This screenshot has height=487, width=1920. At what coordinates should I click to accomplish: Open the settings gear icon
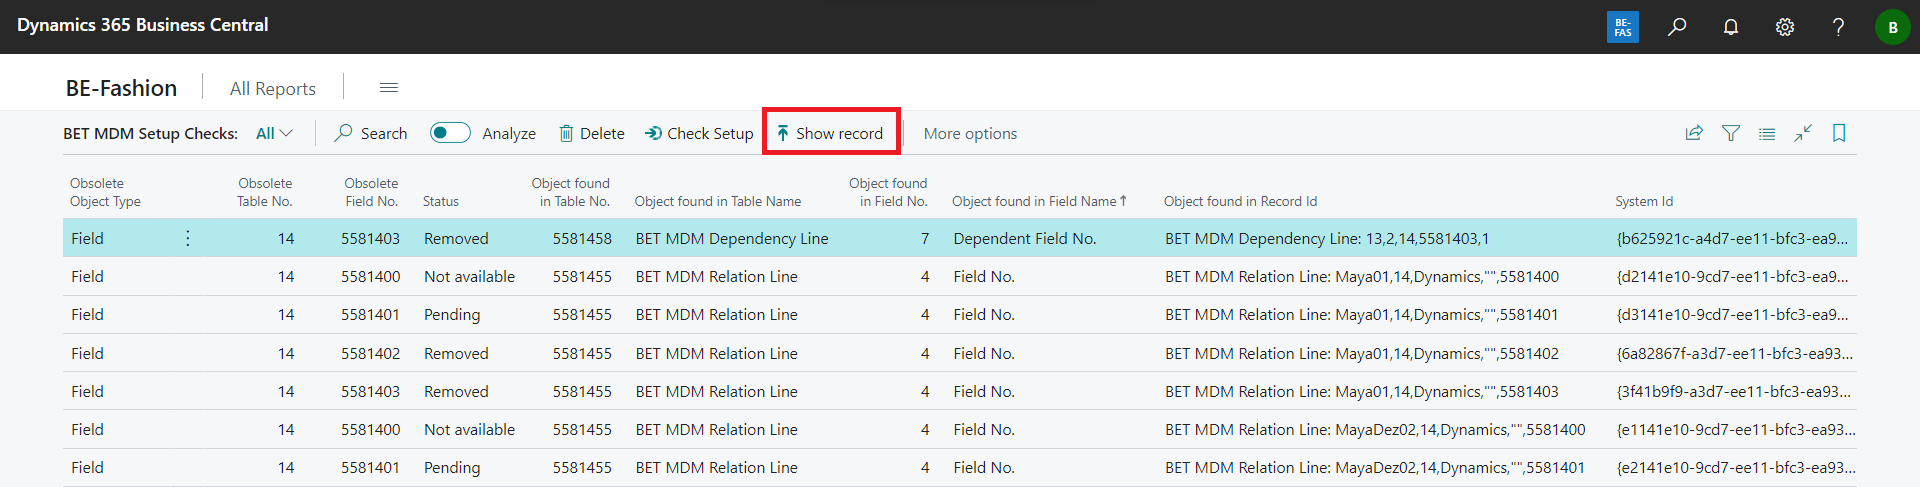[1785, 27]
